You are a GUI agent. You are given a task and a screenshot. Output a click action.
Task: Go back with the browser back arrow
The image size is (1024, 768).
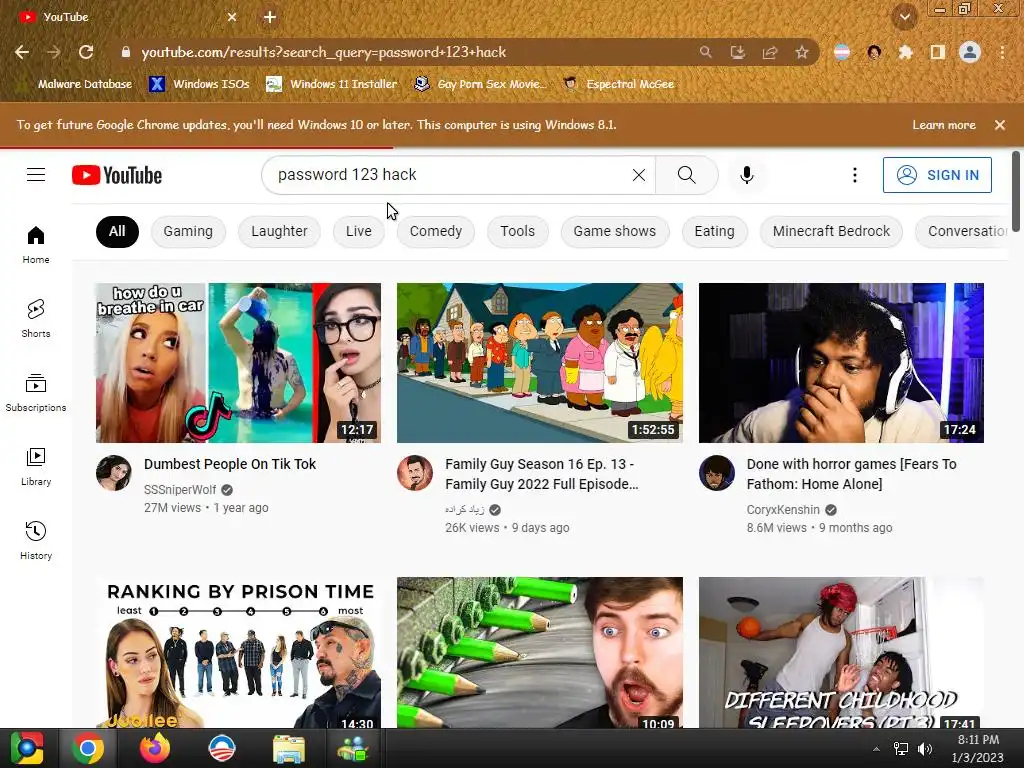click(22, 52)
